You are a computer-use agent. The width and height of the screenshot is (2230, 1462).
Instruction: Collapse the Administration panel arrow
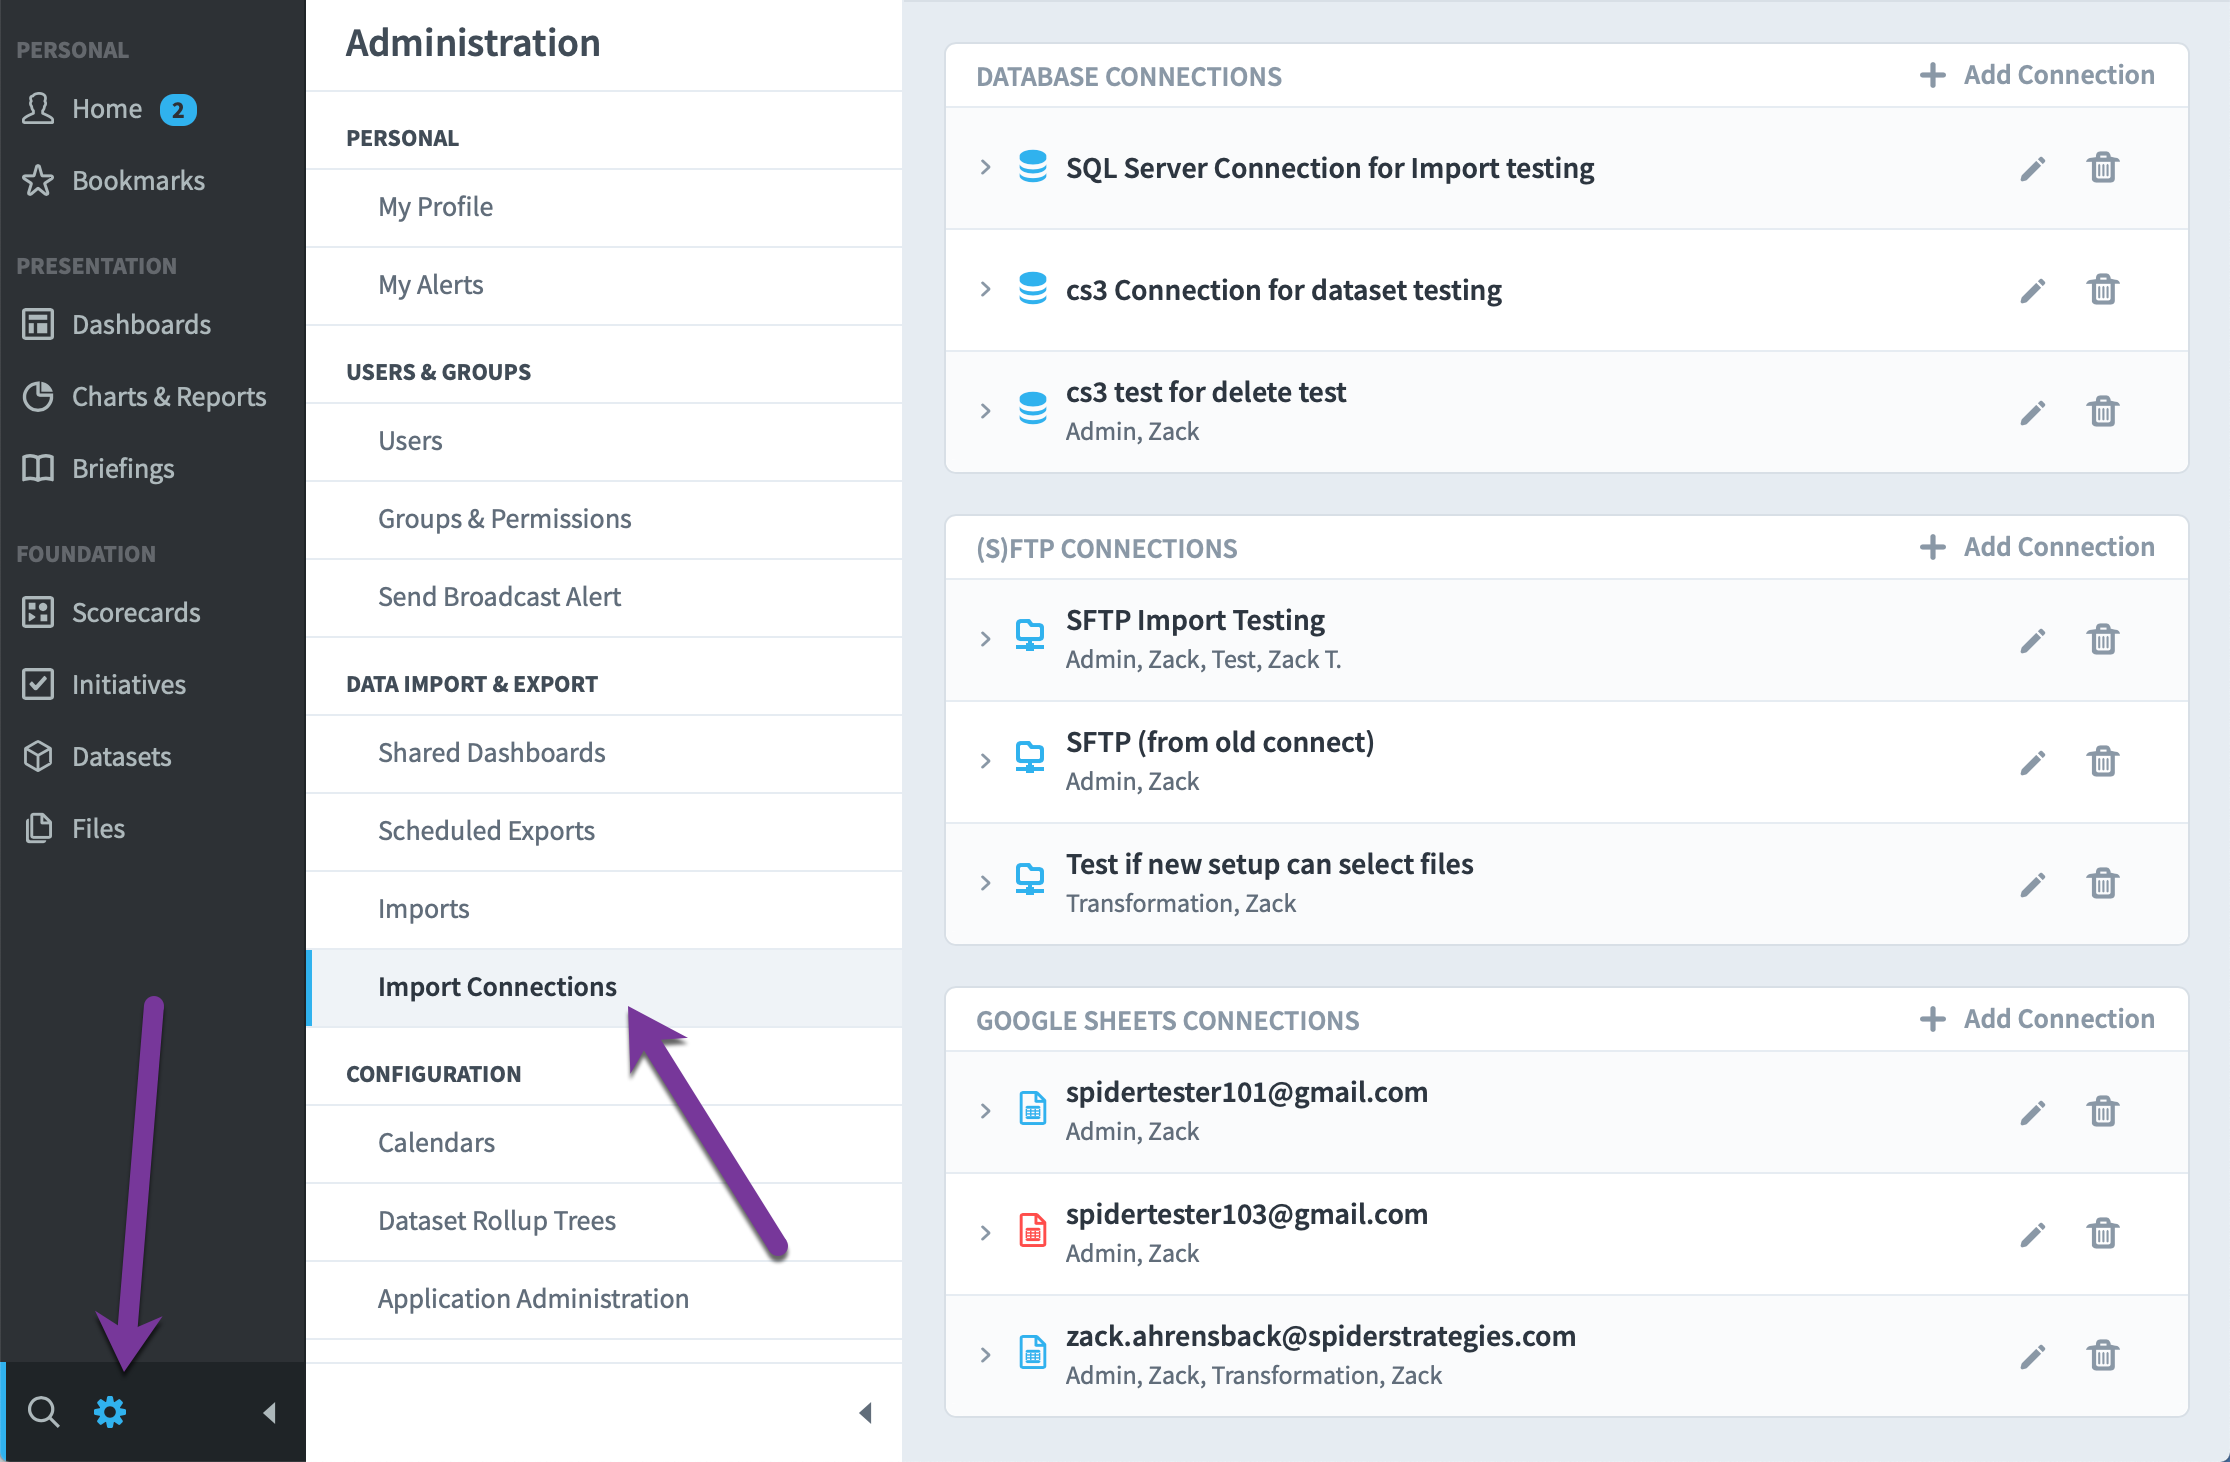tap(866, 1412)
